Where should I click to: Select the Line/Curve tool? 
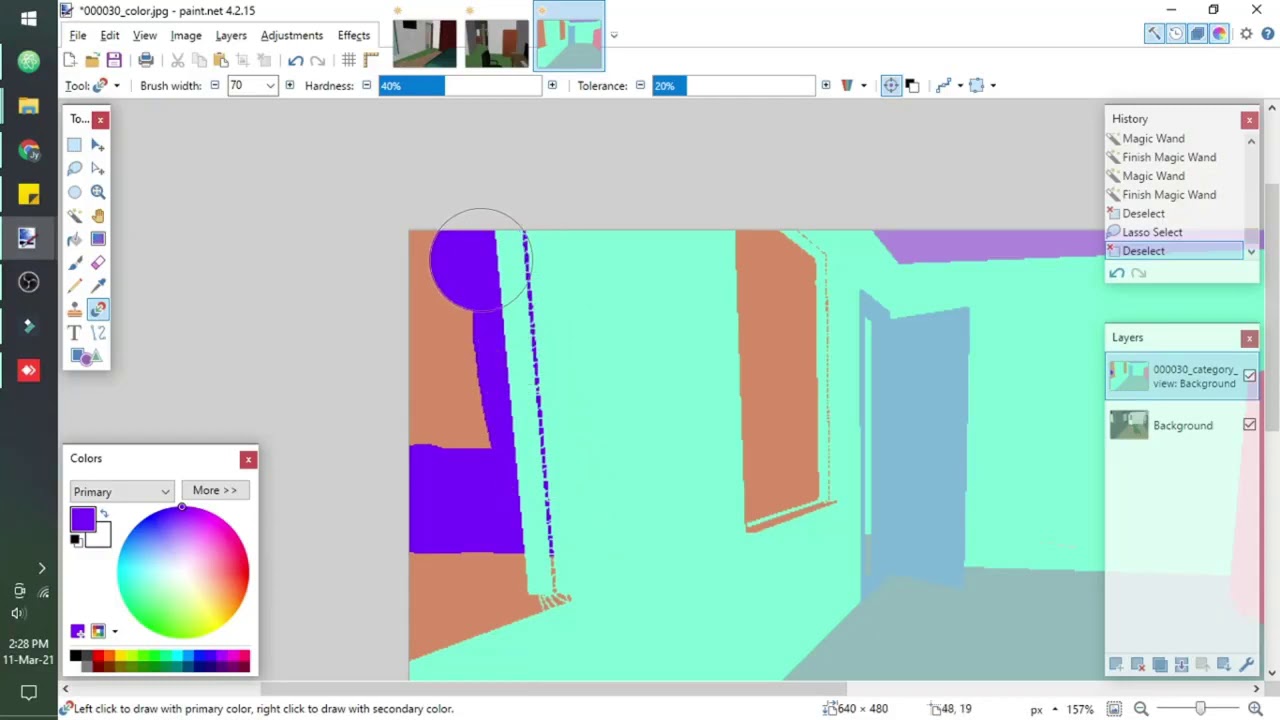pos(98,333)
